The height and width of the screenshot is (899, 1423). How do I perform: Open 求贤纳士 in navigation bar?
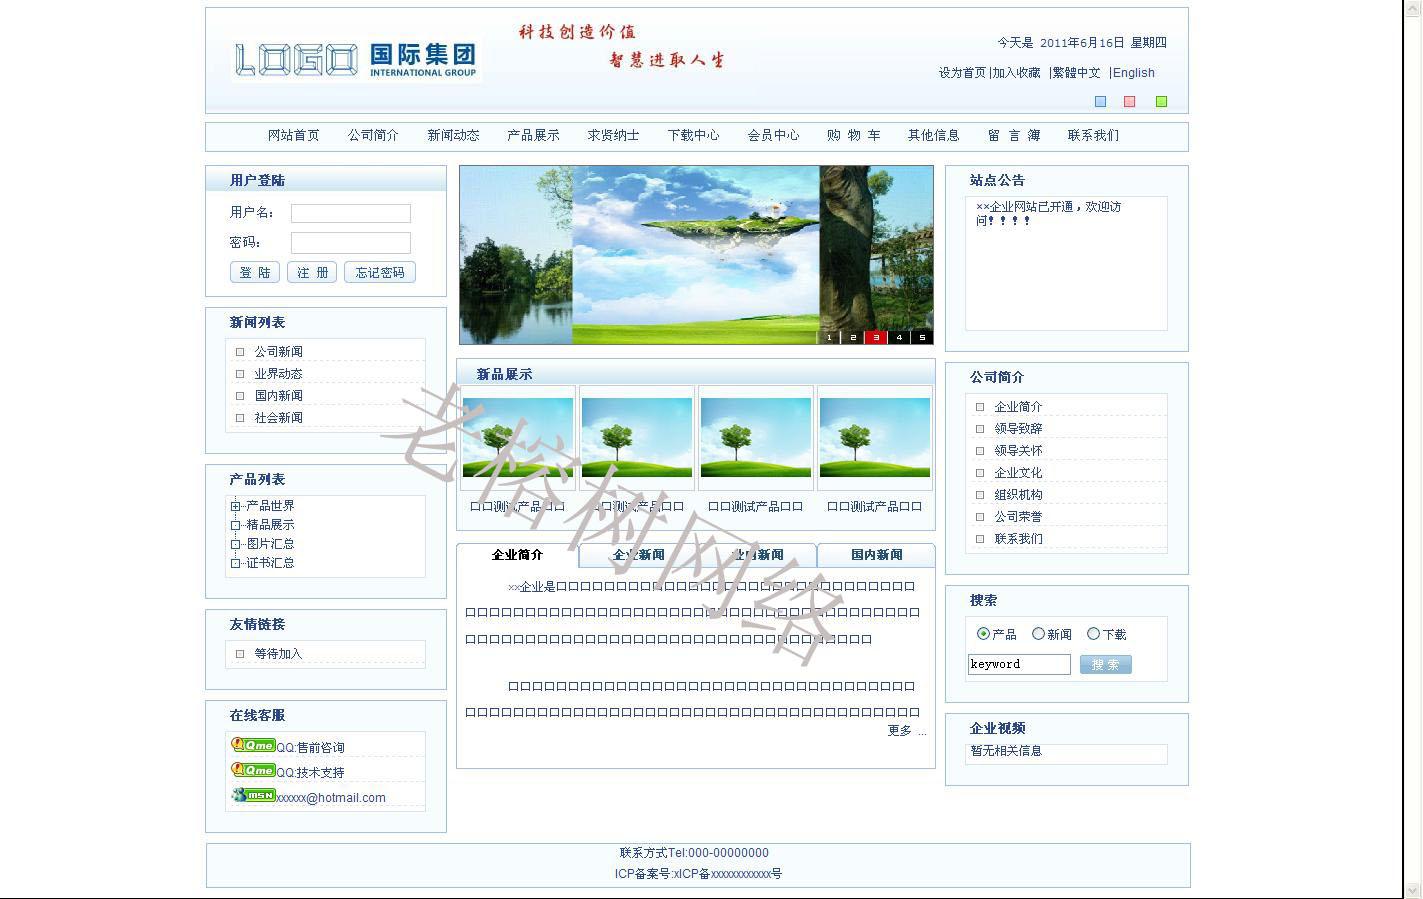tap(613, 135)
